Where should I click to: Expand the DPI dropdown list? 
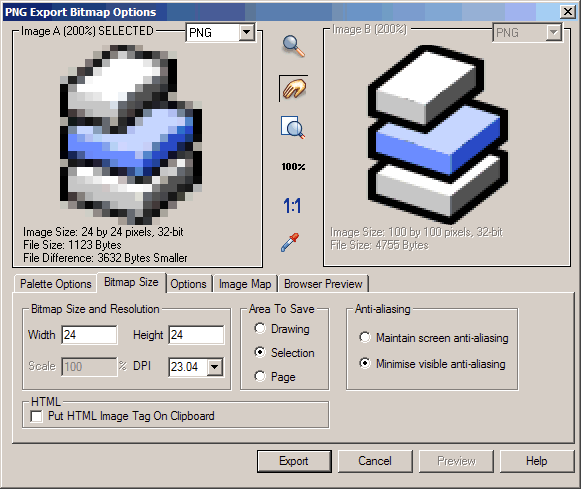(215, 367)
